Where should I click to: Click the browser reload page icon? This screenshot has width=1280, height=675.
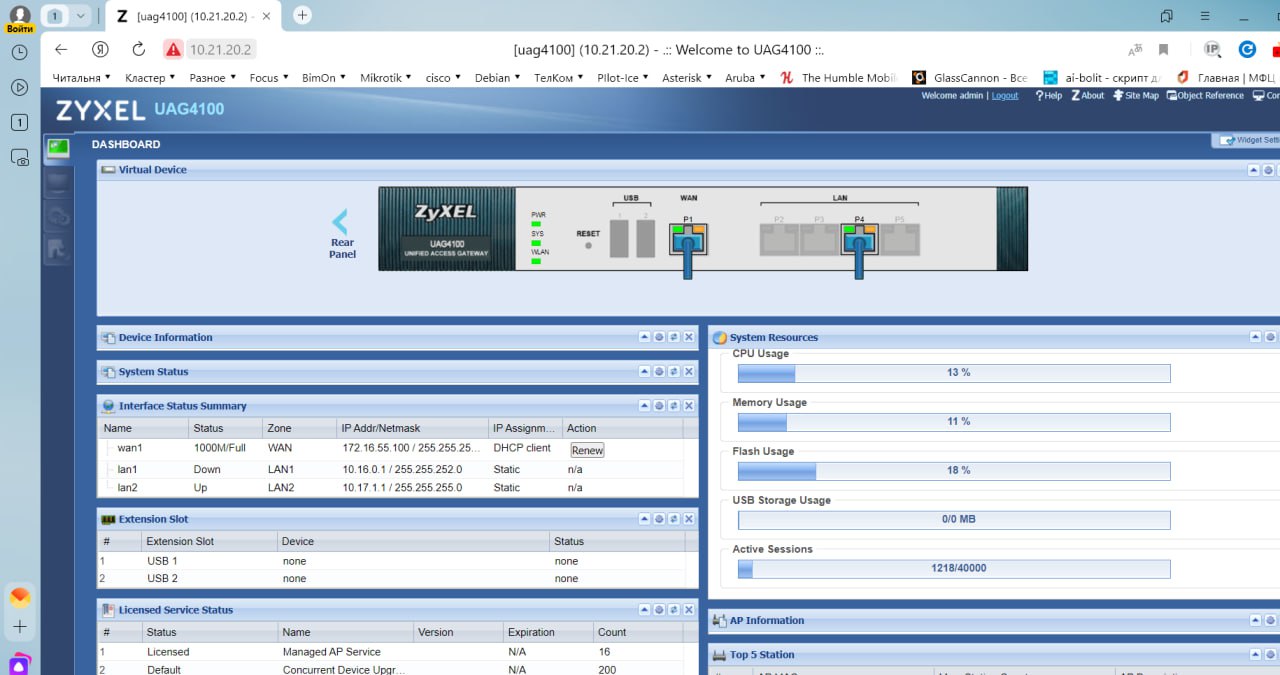coord(139,49)
